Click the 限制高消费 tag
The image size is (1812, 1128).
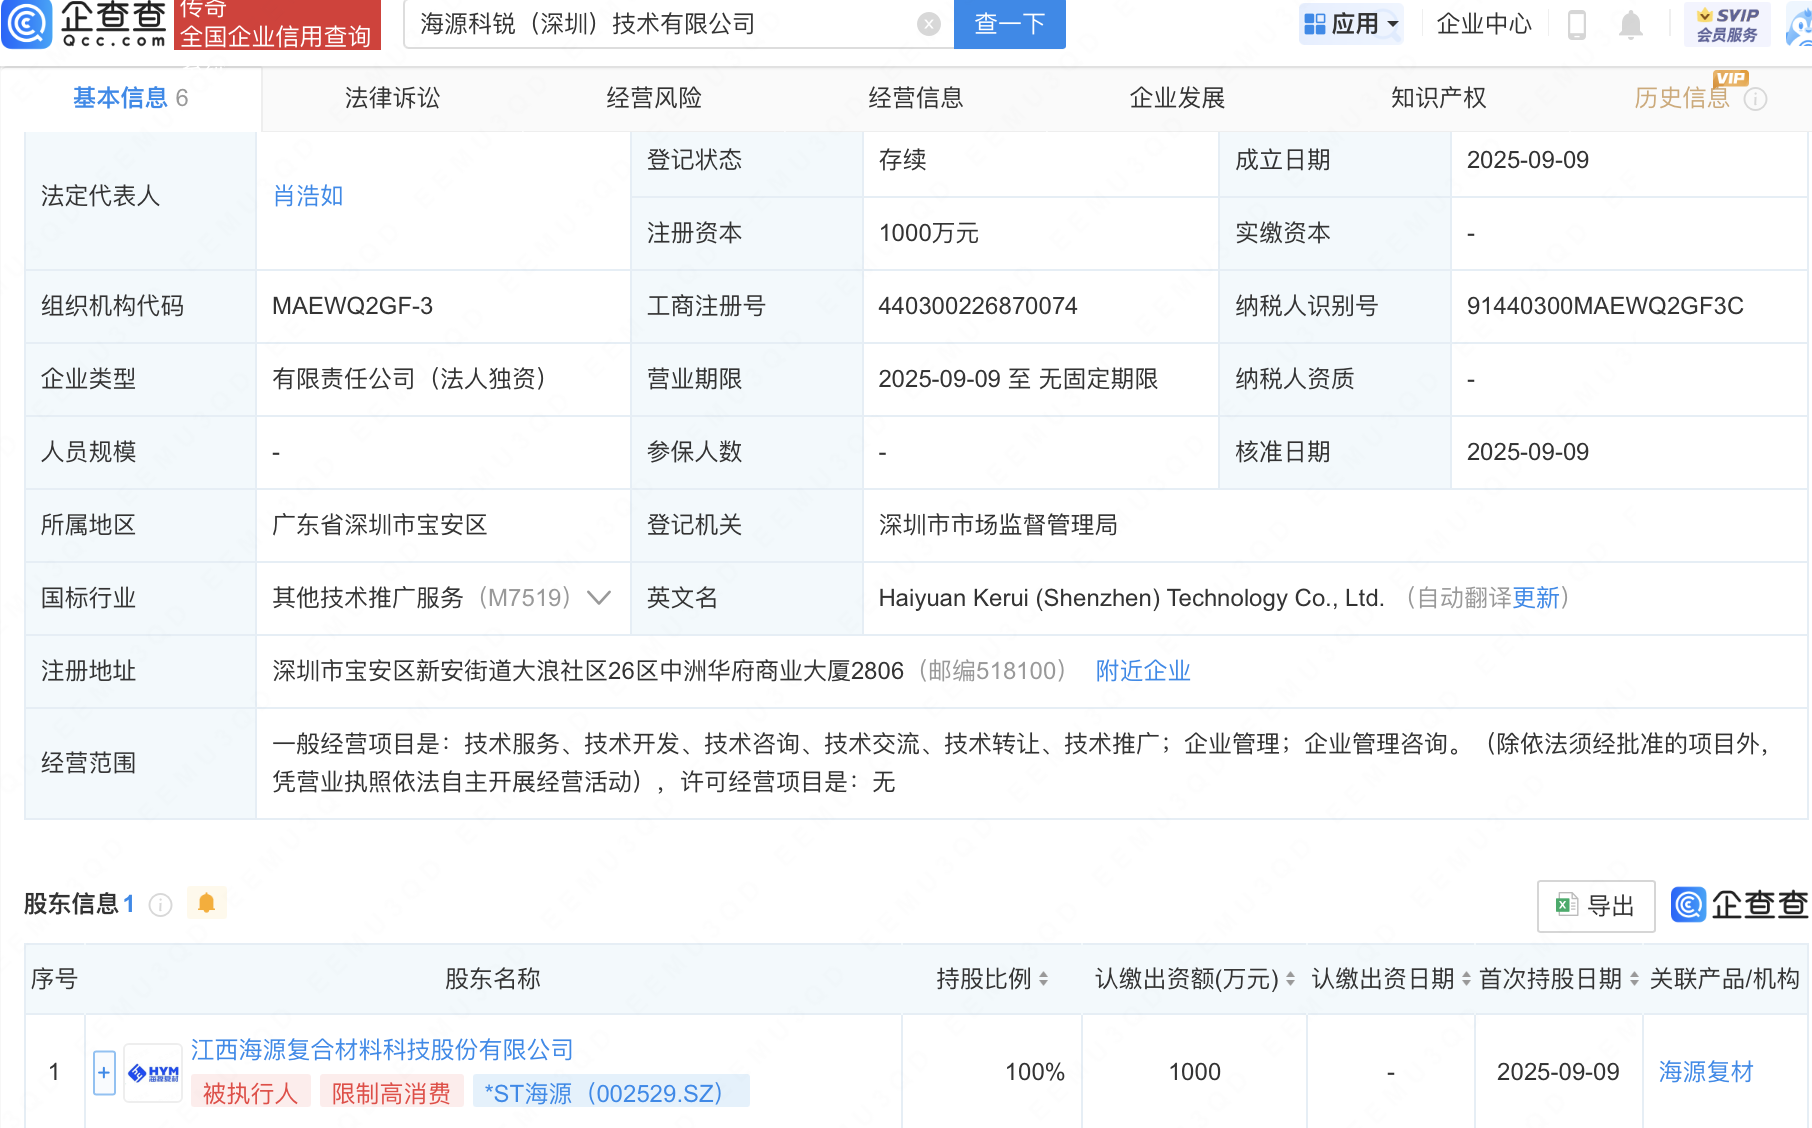[391, 1093]
